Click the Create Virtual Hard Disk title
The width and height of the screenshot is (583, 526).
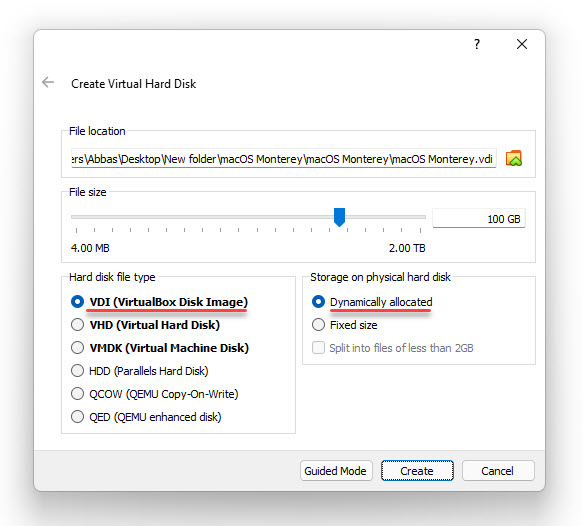tap(133, 84)
